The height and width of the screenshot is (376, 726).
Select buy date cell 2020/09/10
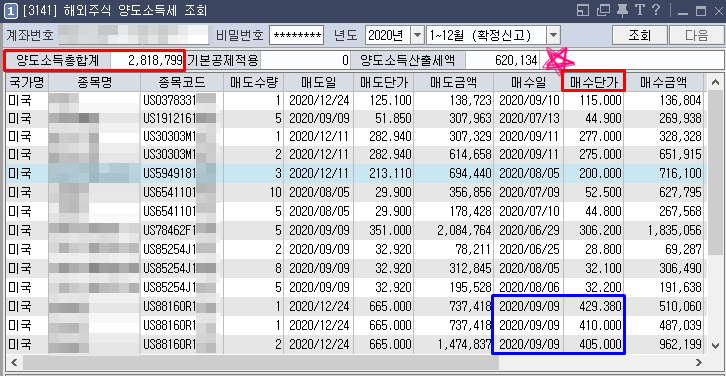[x=528, y=100]
